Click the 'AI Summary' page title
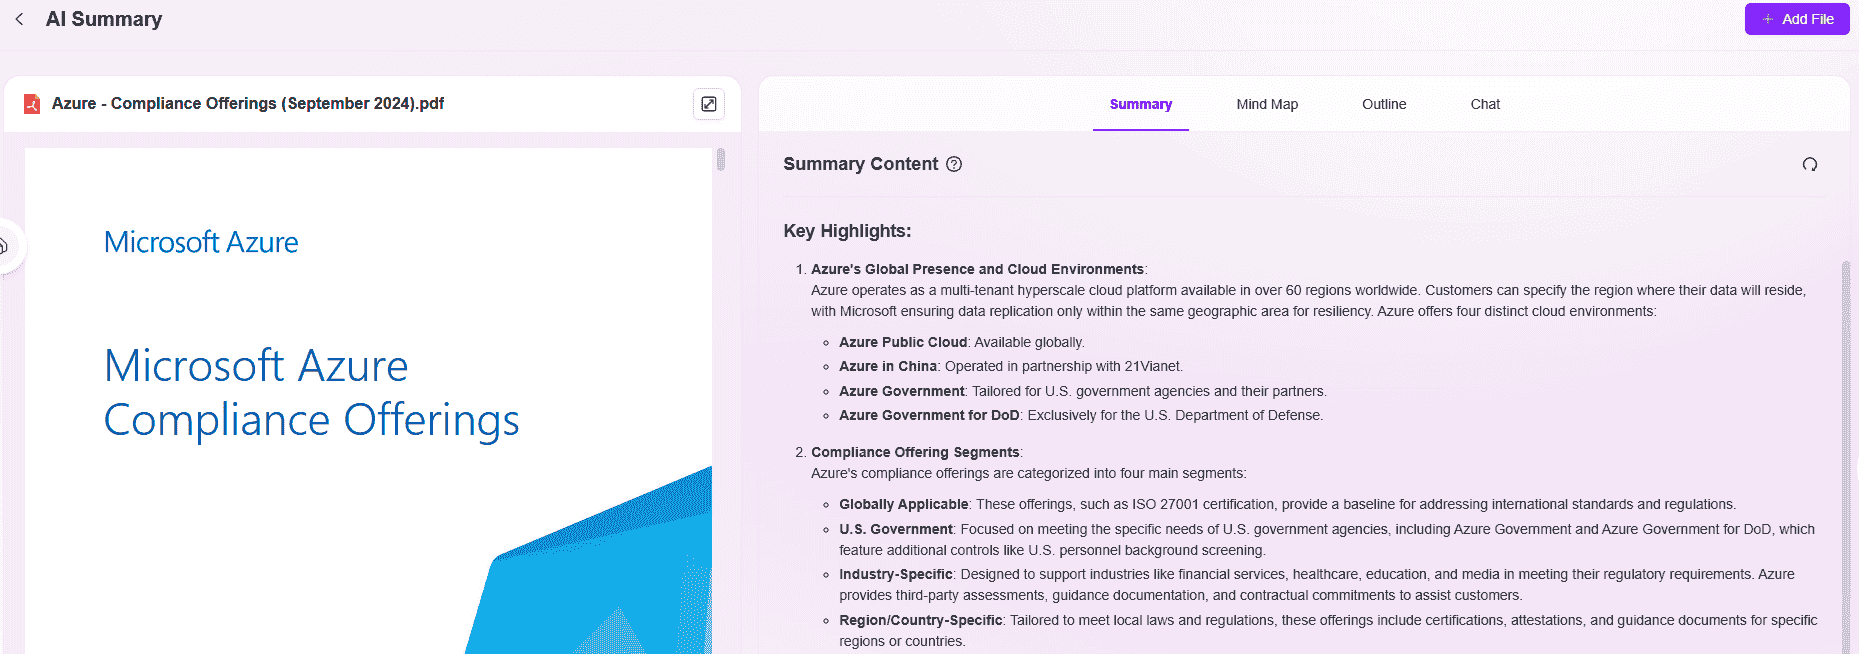1859x654 pixels. 104,19
